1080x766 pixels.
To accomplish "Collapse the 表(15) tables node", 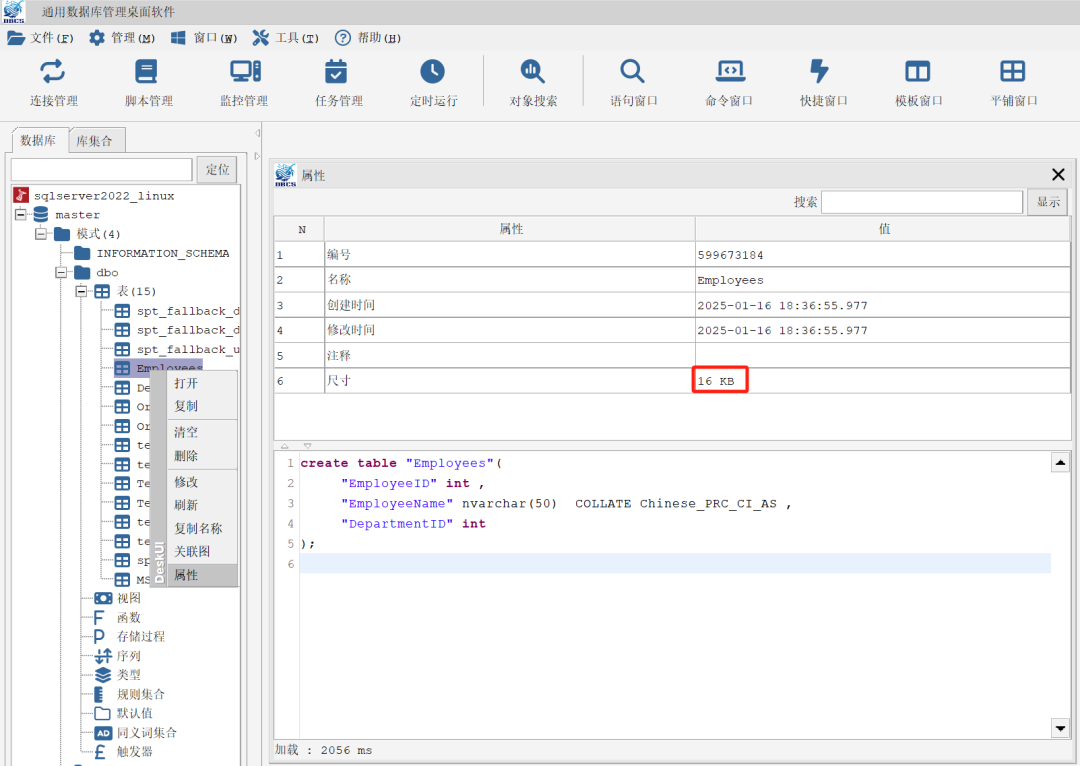I will click(x=81, y=291).
